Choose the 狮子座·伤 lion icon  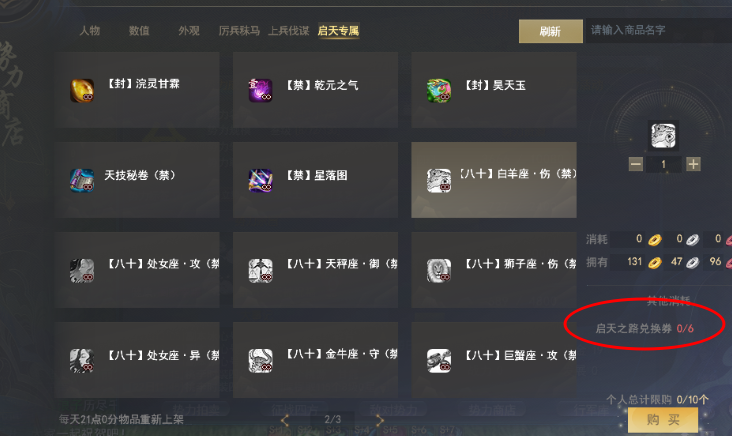pyautogui.click(x=439, y=270)
